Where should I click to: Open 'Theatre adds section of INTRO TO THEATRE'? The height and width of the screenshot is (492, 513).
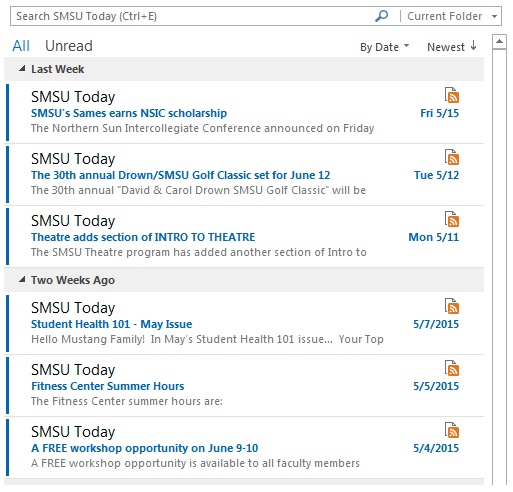click(x=245, y=237)
